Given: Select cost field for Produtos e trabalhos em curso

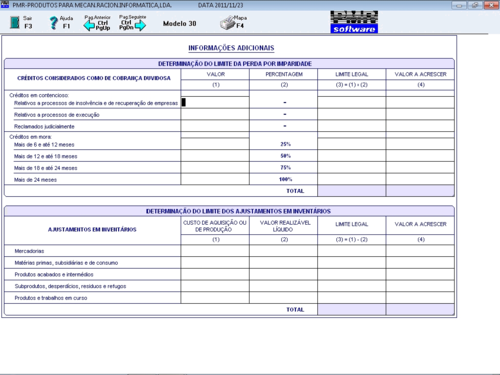Looking at the screenshot, I should pyautogui.click(x=215, y=298).
